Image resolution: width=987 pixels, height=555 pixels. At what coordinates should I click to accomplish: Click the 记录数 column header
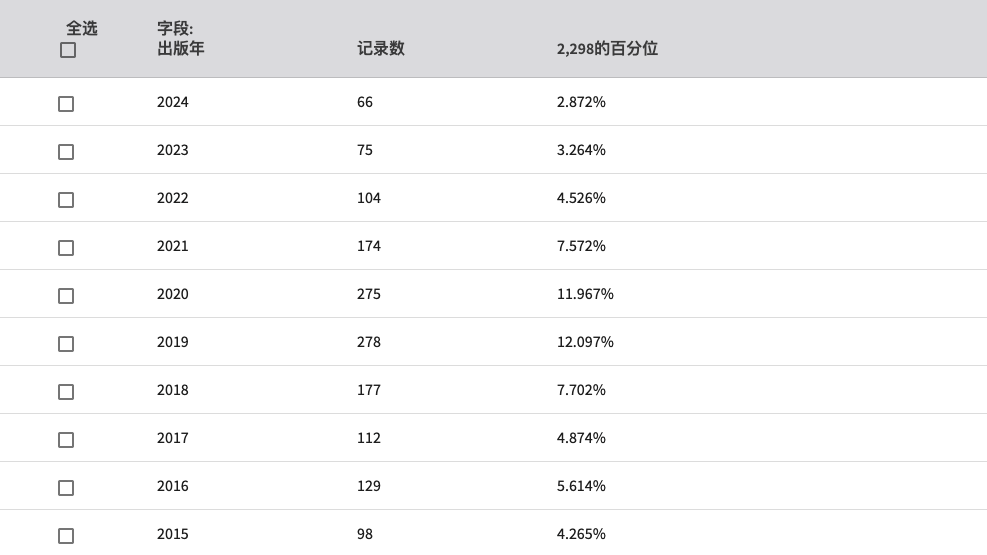click(381, 48)
